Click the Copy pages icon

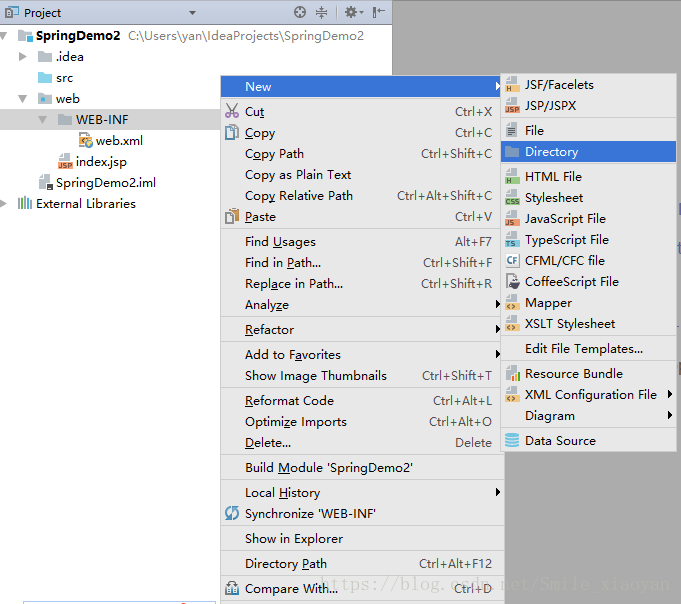232,132
